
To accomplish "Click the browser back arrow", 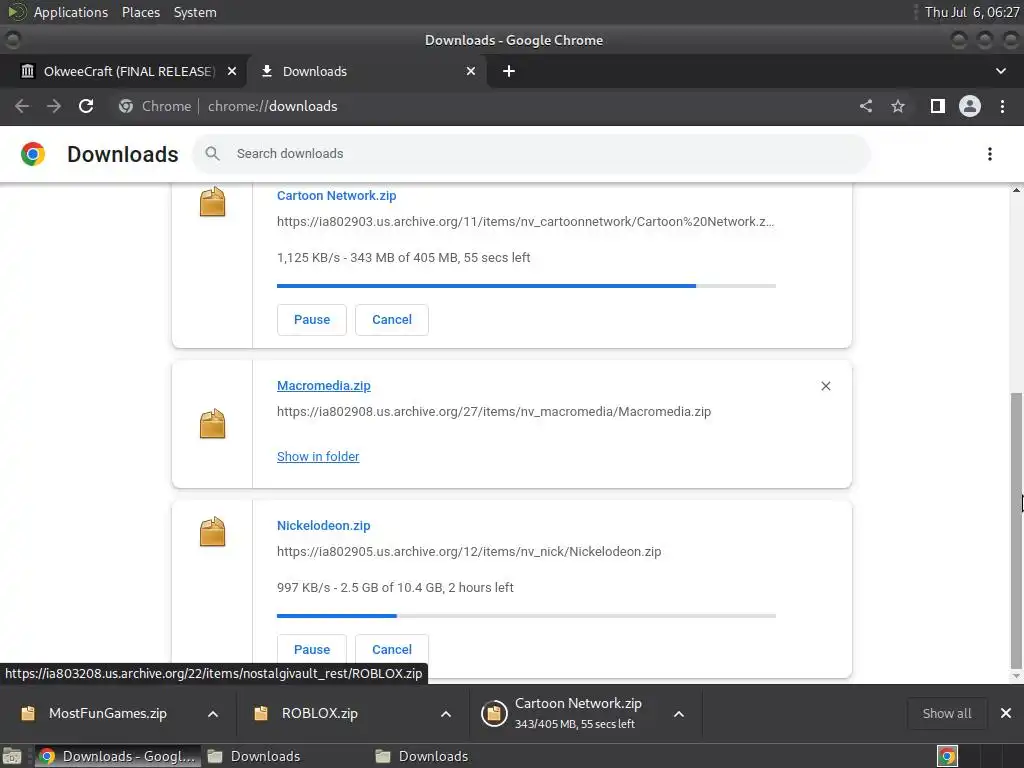I will pos(22,106).
